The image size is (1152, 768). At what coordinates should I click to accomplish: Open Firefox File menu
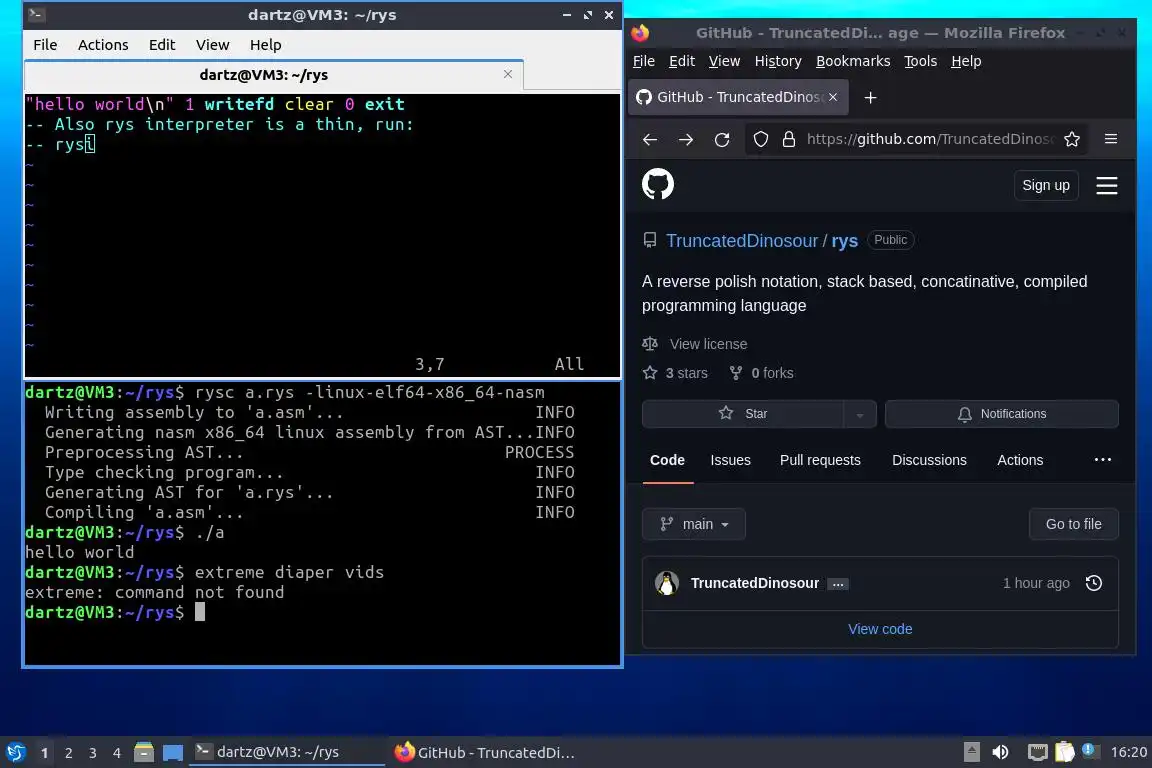tap(644, 61)
